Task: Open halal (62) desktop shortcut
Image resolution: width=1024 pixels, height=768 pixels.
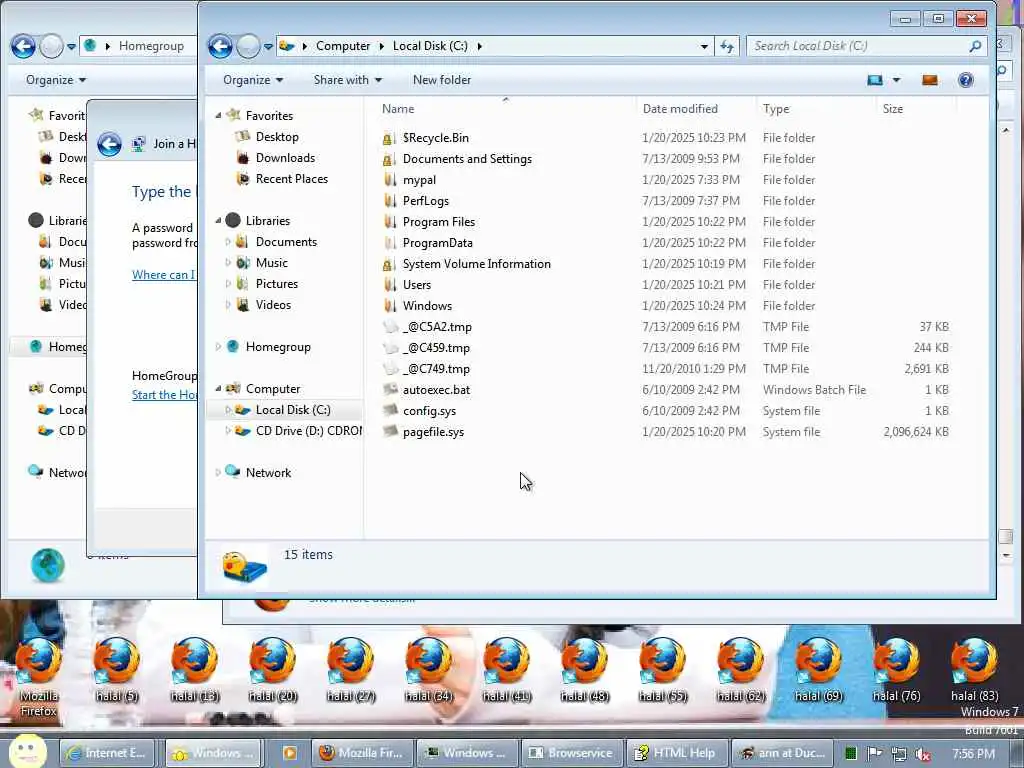Action: click(740, 670)
